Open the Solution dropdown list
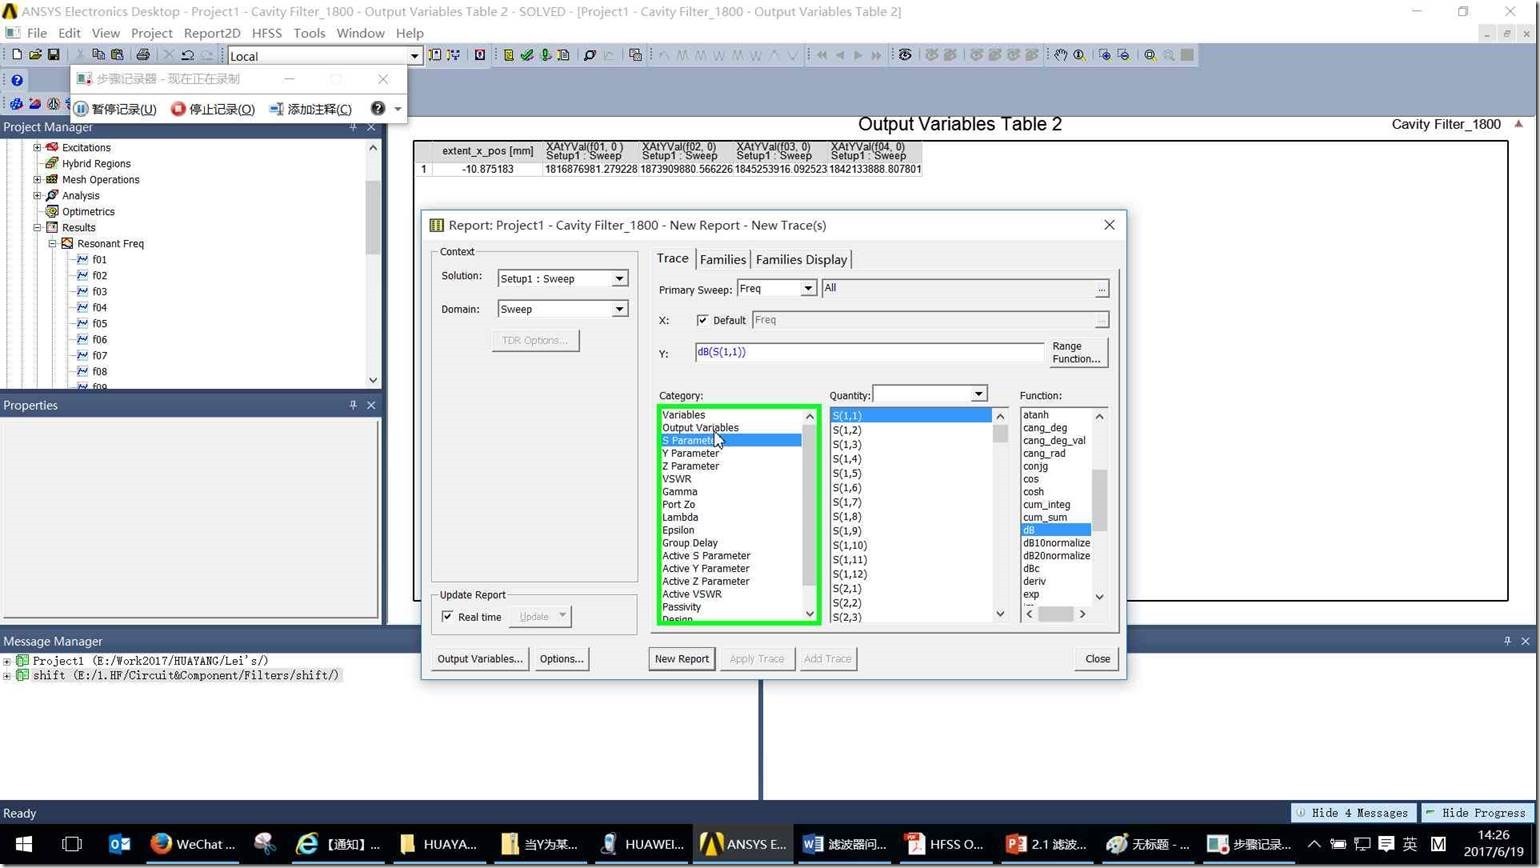Image resolution: width=1540 pixels, height=868 pixels. coord(619,279)
